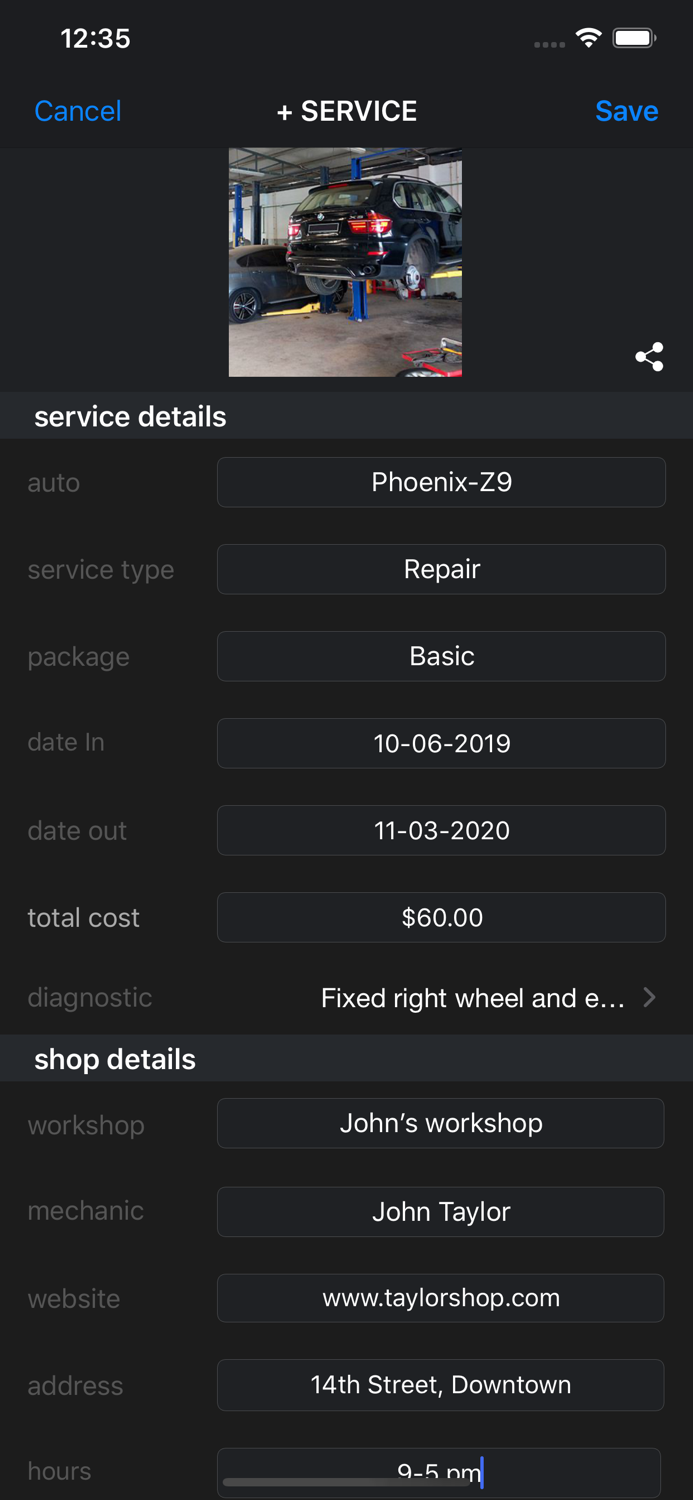
Task: Tap the Wi-Fi icon in the status bar
Action: pos(588,37)
